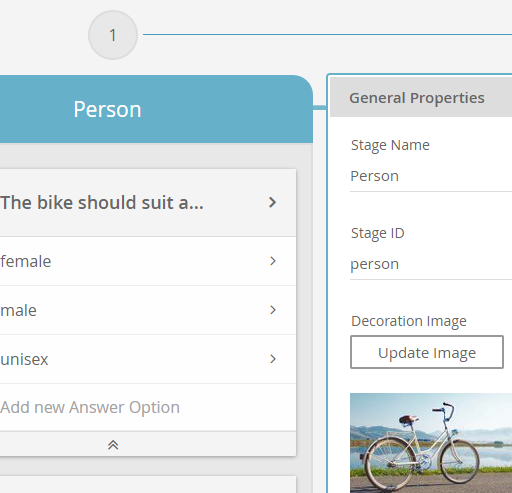Select 'The bike should suit a...' question title
This screenshot has width=512, height=493.
pyautogui.click(x=102, y=202)
